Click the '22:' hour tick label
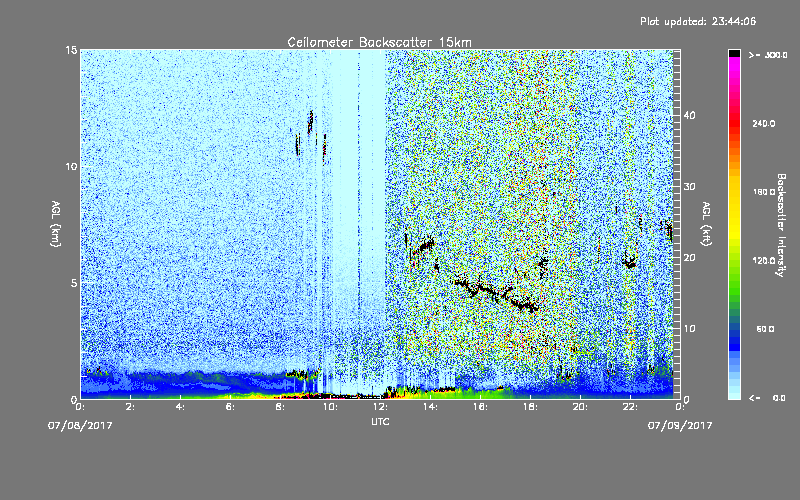 click(630, 407)
